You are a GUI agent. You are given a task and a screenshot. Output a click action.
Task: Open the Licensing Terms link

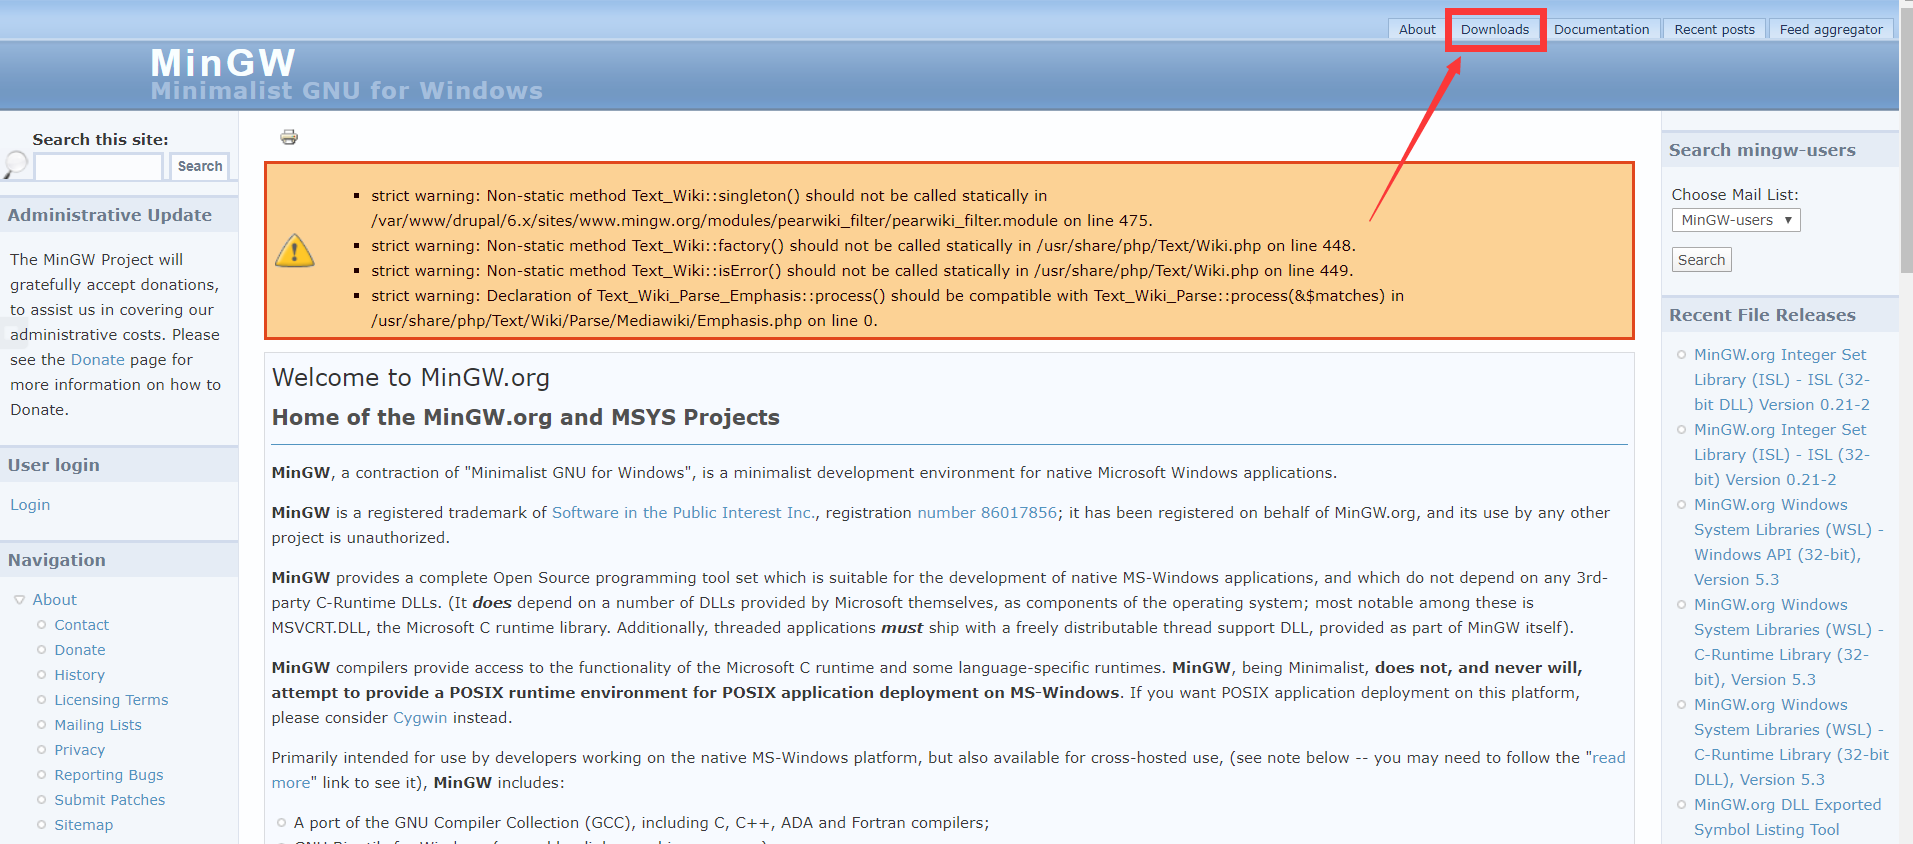click(x=111, y=699)
